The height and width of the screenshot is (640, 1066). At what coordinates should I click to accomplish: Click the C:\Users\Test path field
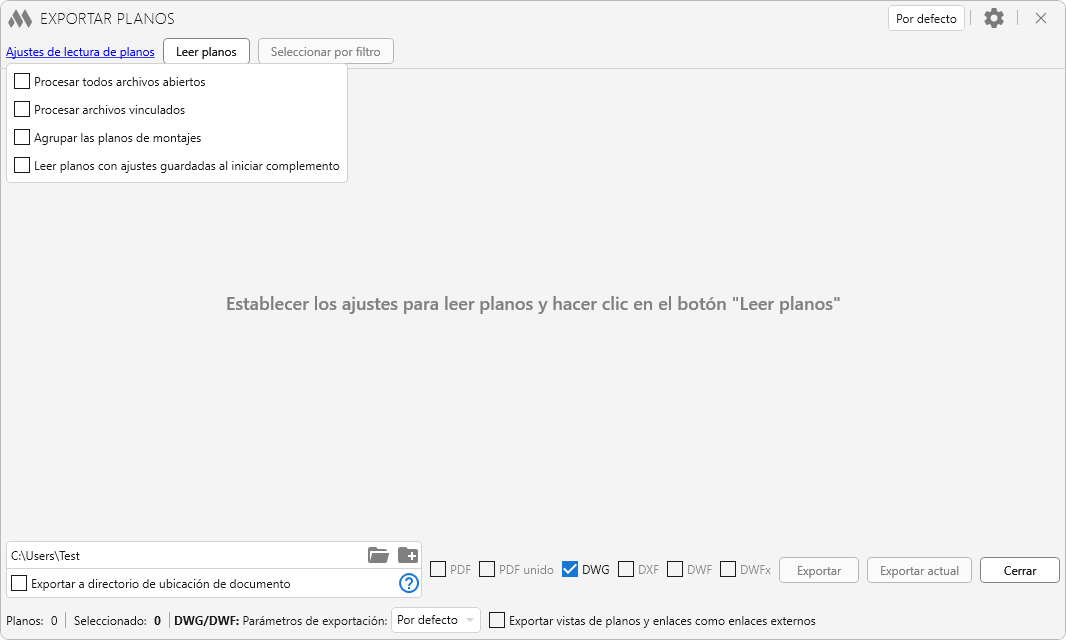click(x=185, y=555)
